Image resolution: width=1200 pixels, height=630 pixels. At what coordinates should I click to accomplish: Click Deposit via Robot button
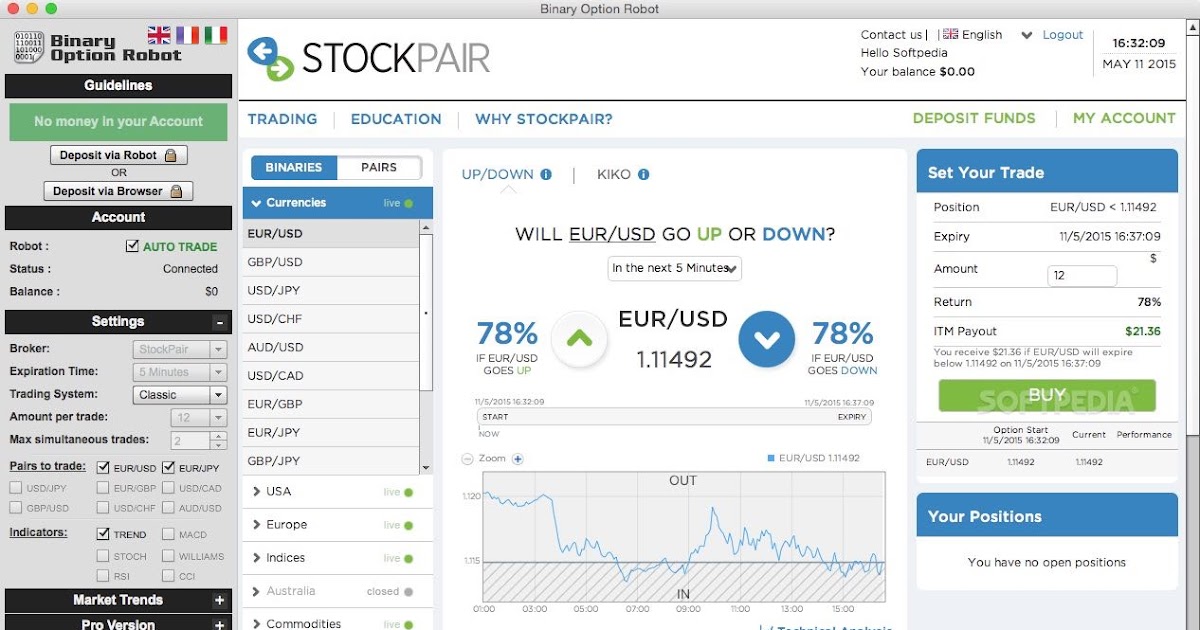118,155
